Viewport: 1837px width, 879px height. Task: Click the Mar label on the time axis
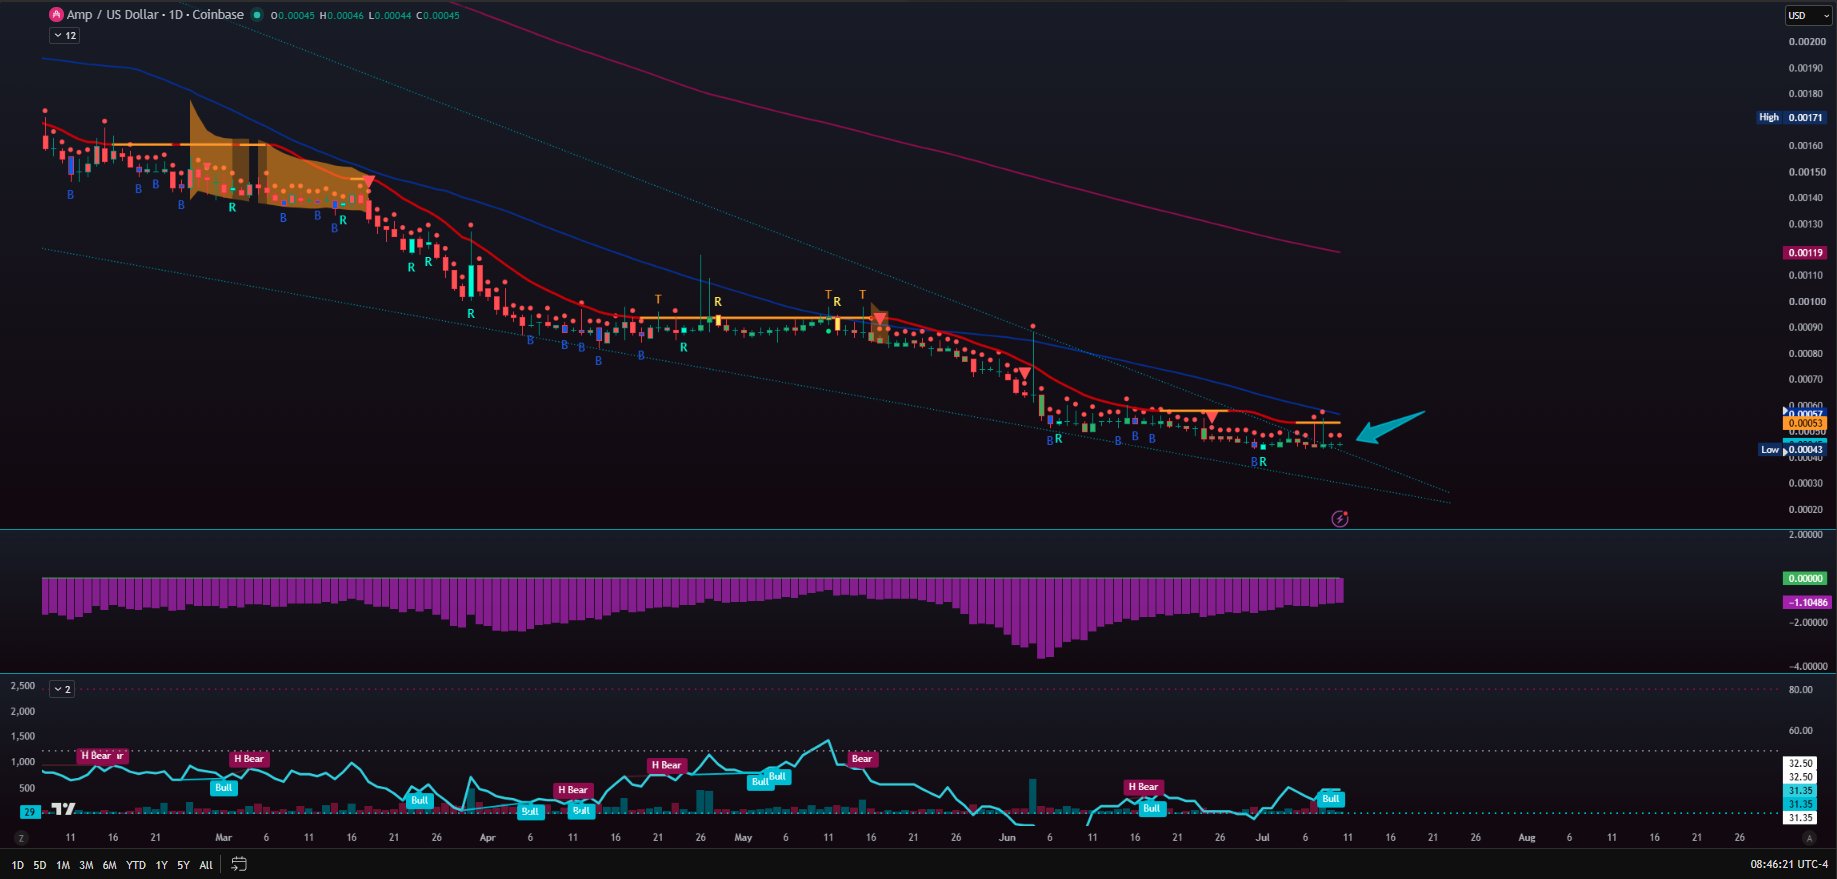(x=223, y=838)
